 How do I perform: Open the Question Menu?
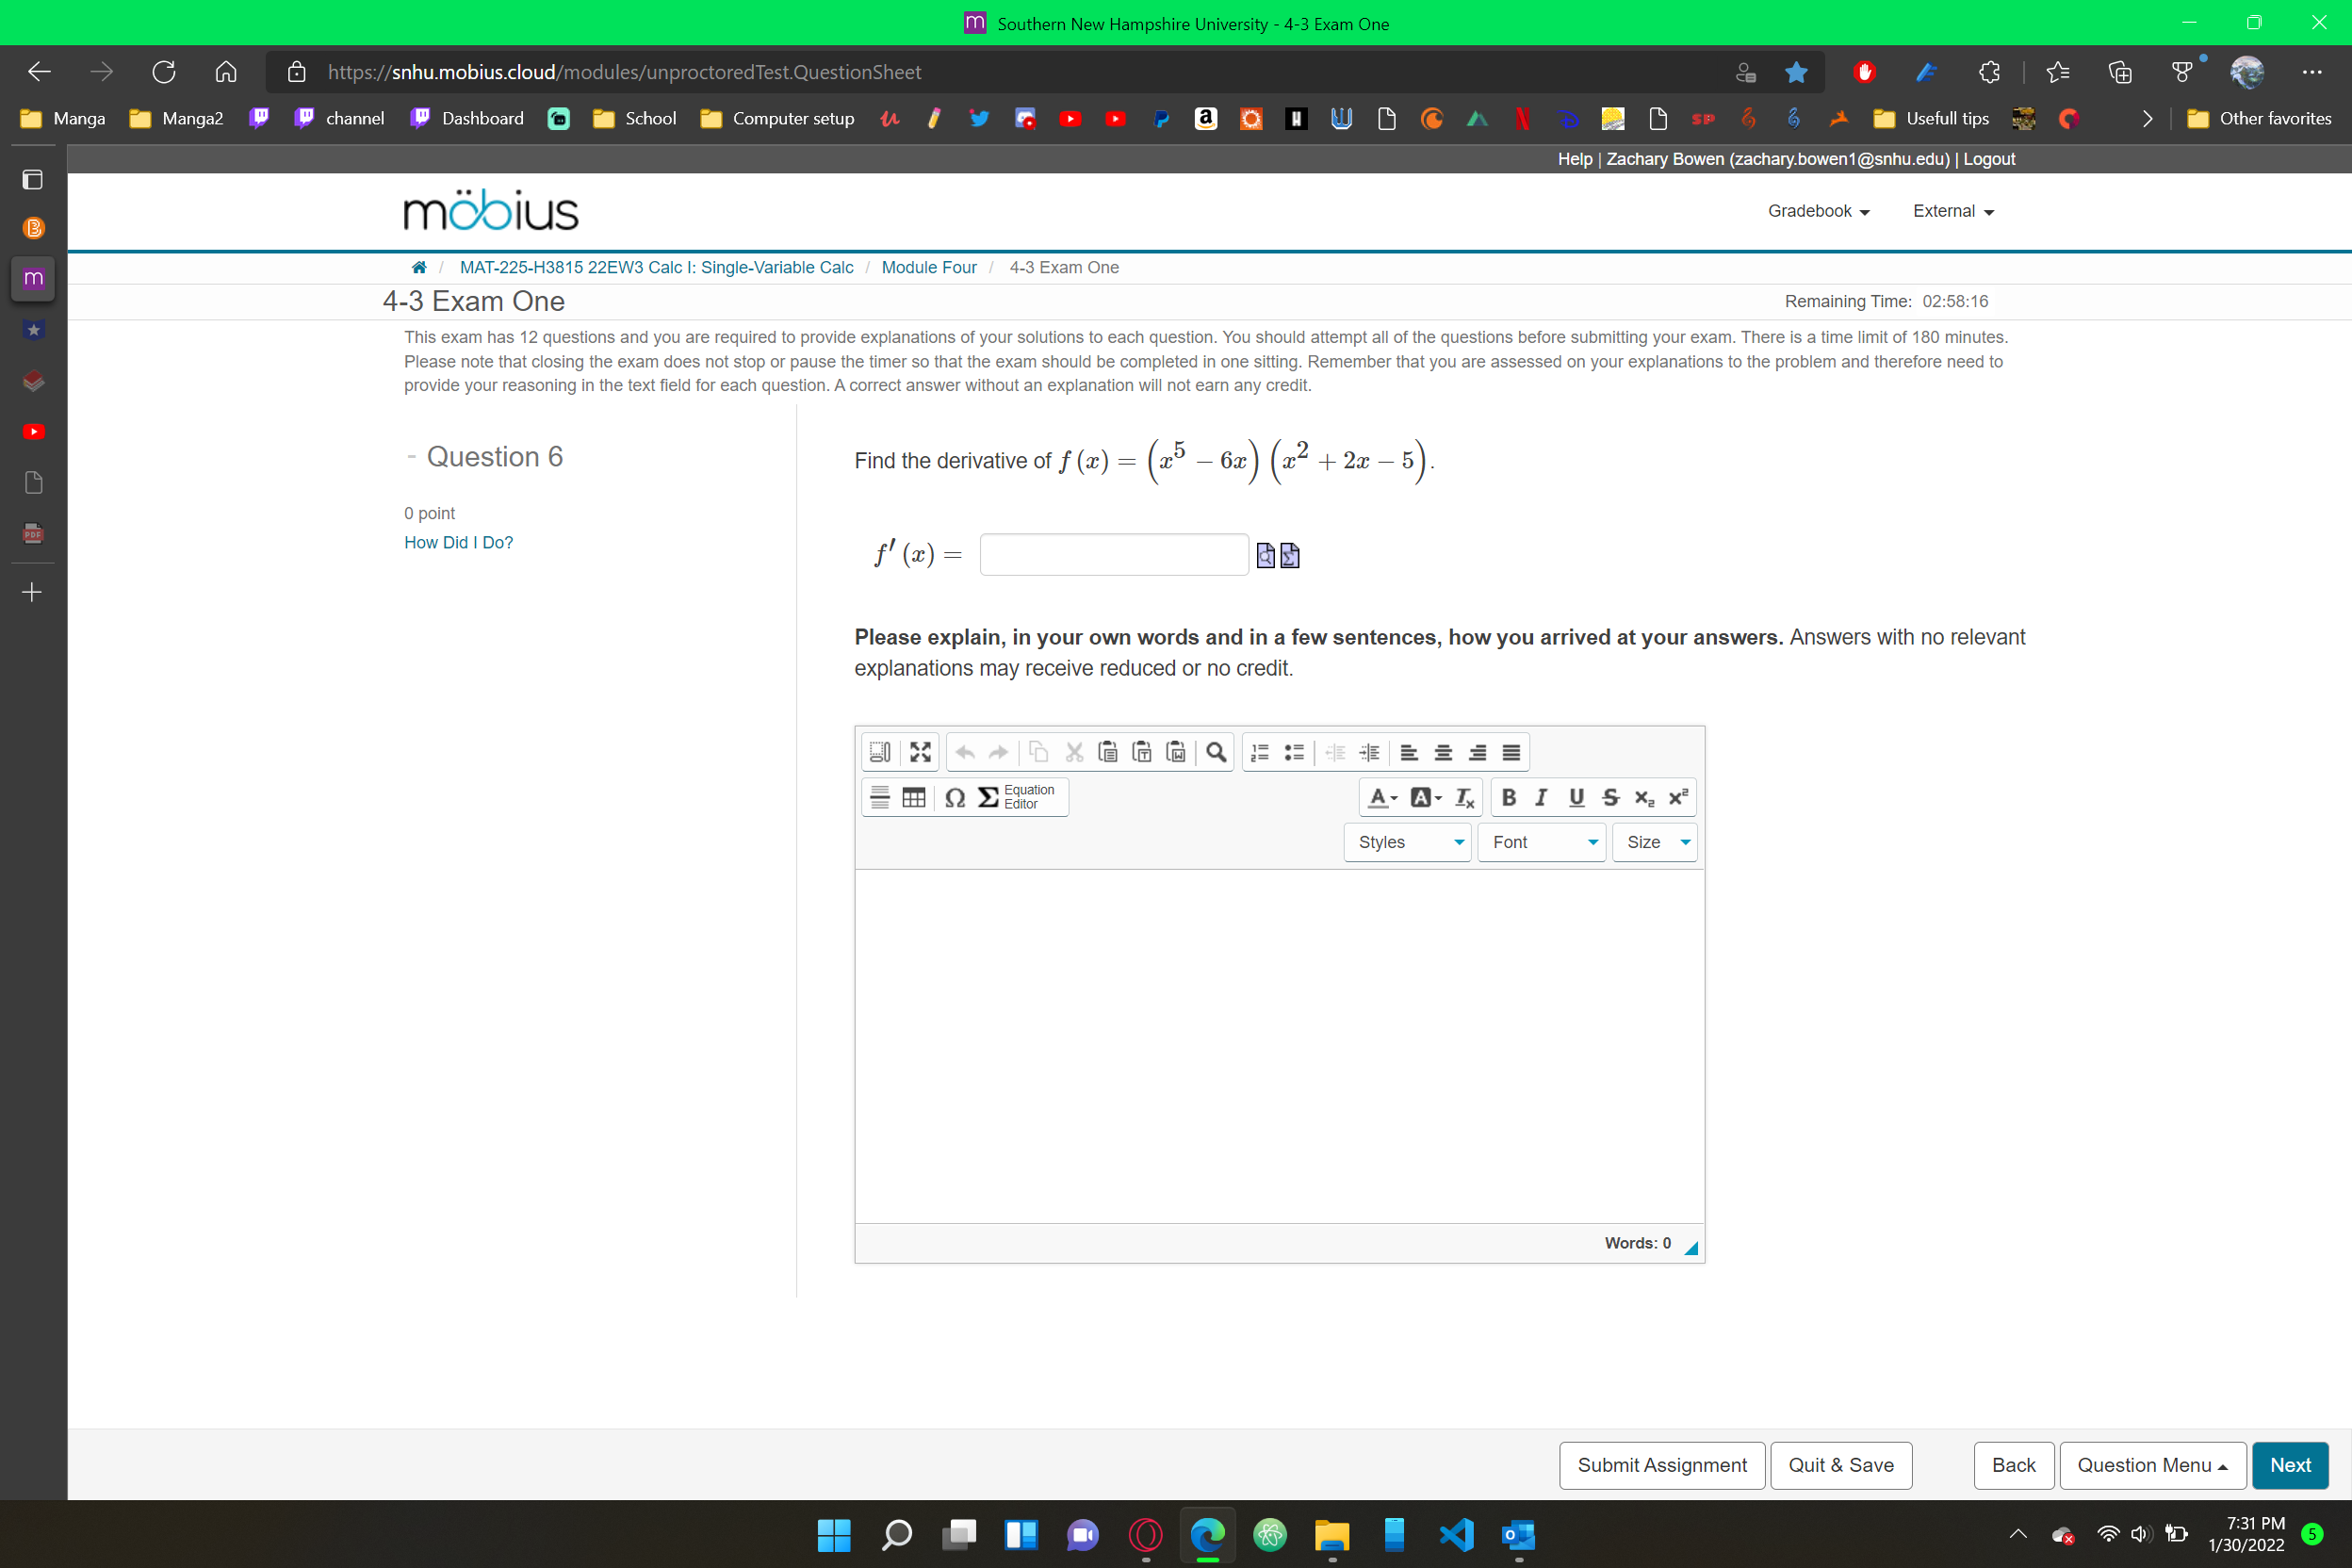(2152, 1465)
